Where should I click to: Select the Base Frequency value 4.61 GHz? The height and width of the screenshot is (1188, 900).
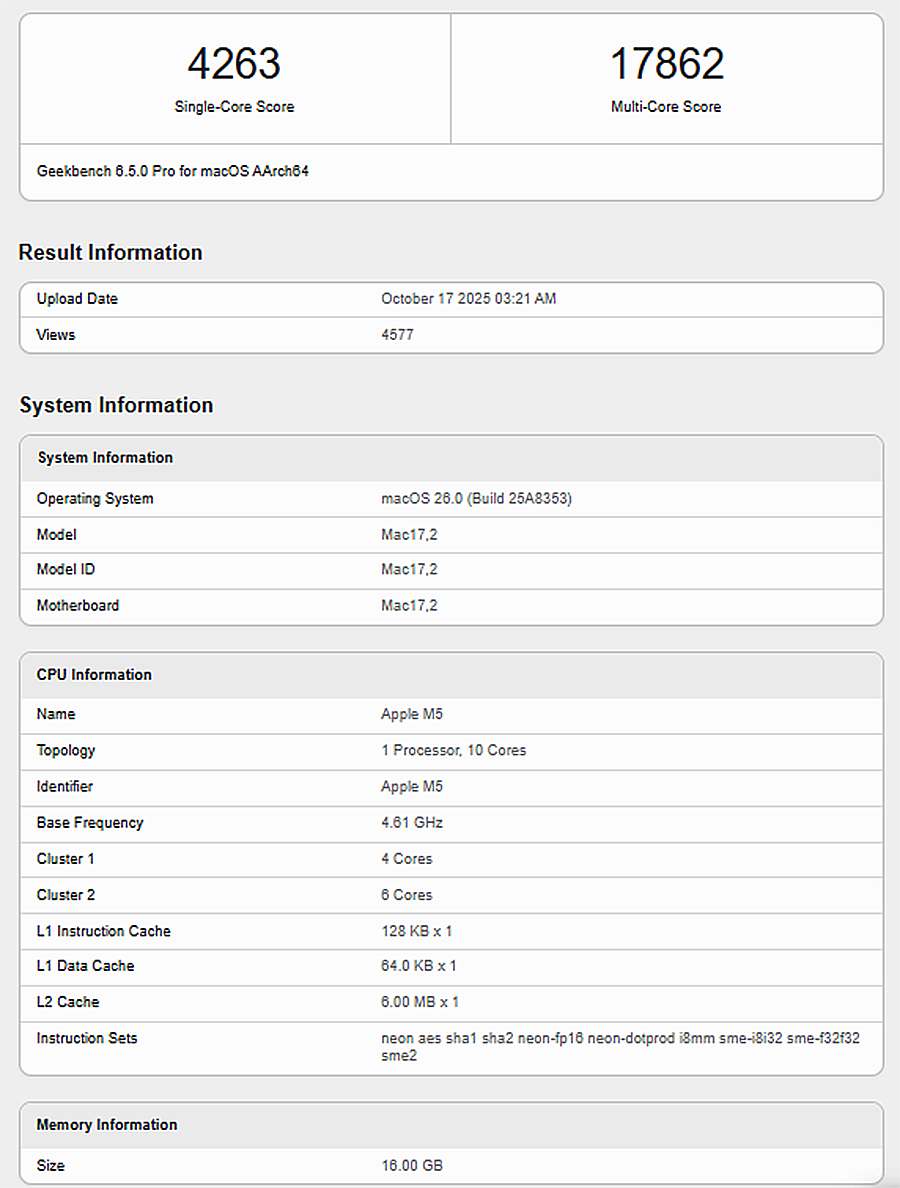(x=412, y=823)
